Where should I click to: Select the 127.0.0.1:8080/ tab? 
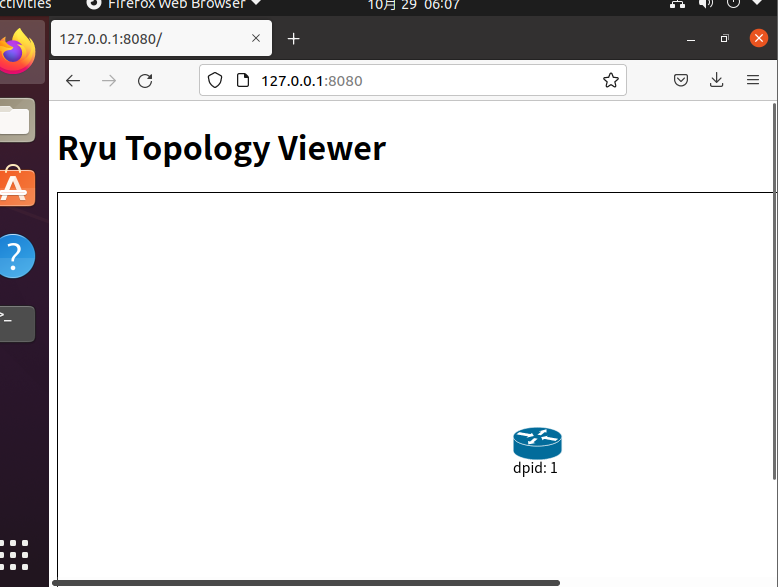point(161,38)
